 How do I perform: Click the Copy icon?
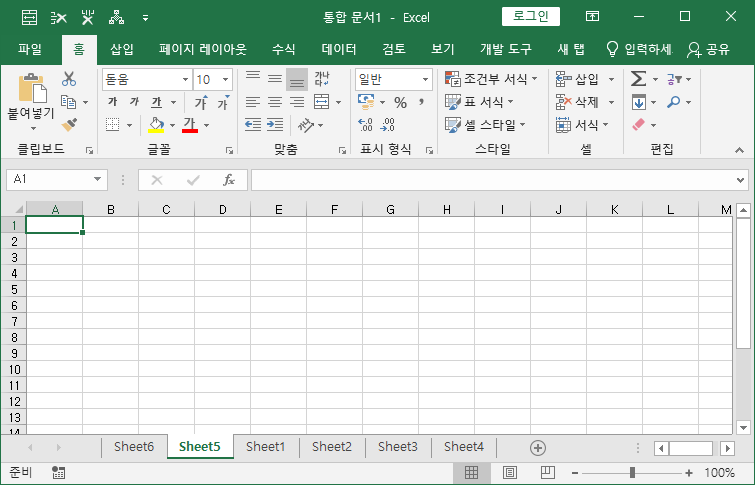click(68, 102)
